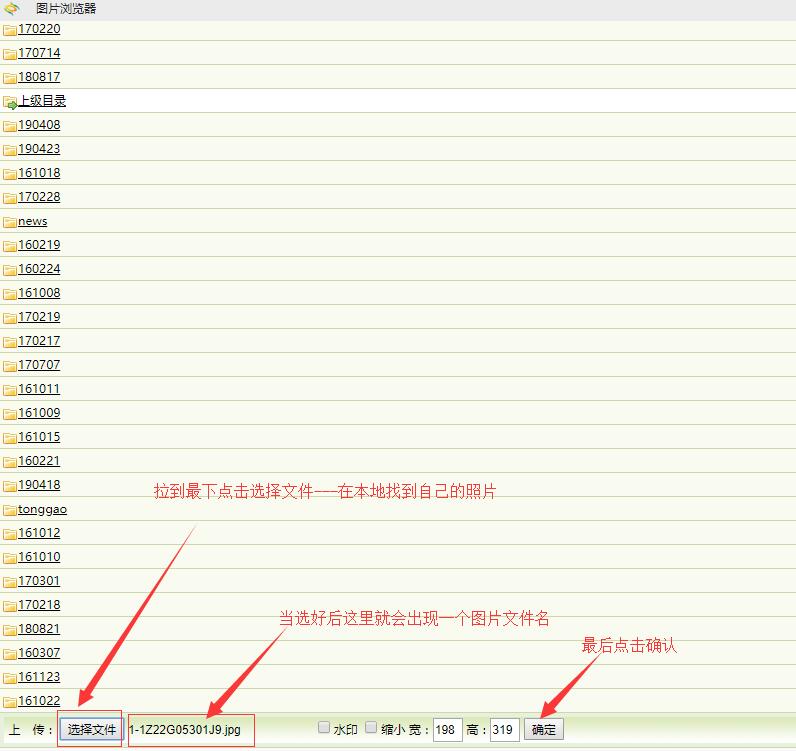Toggle the 缩小 shrink checkbox
Image resolution: width=796 pixels, height=751 pixels.
pyautogui.click(x=371, y=728)
